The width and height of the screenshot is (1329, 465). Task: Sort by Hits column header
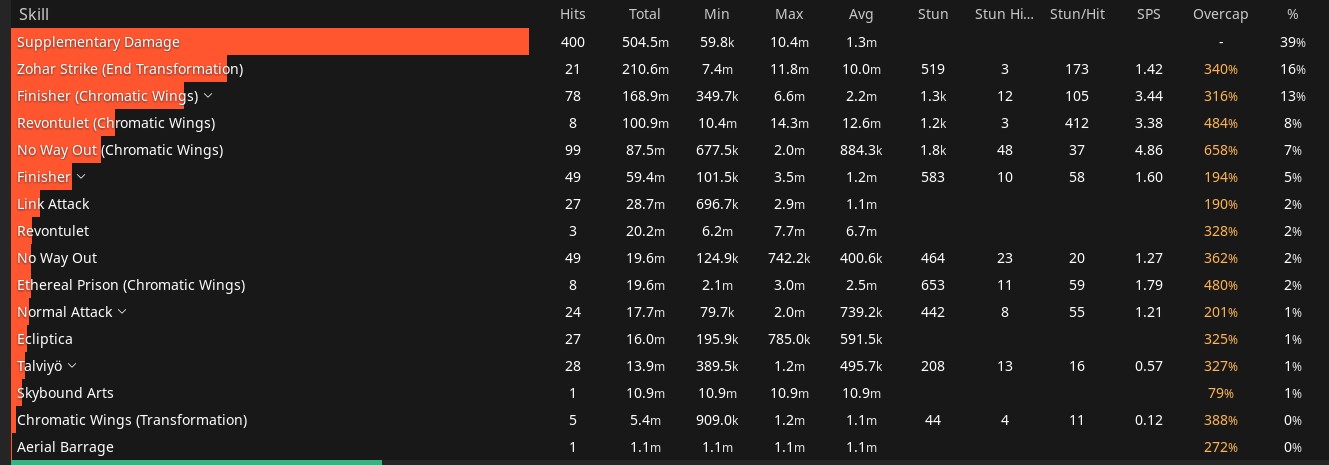573,14
